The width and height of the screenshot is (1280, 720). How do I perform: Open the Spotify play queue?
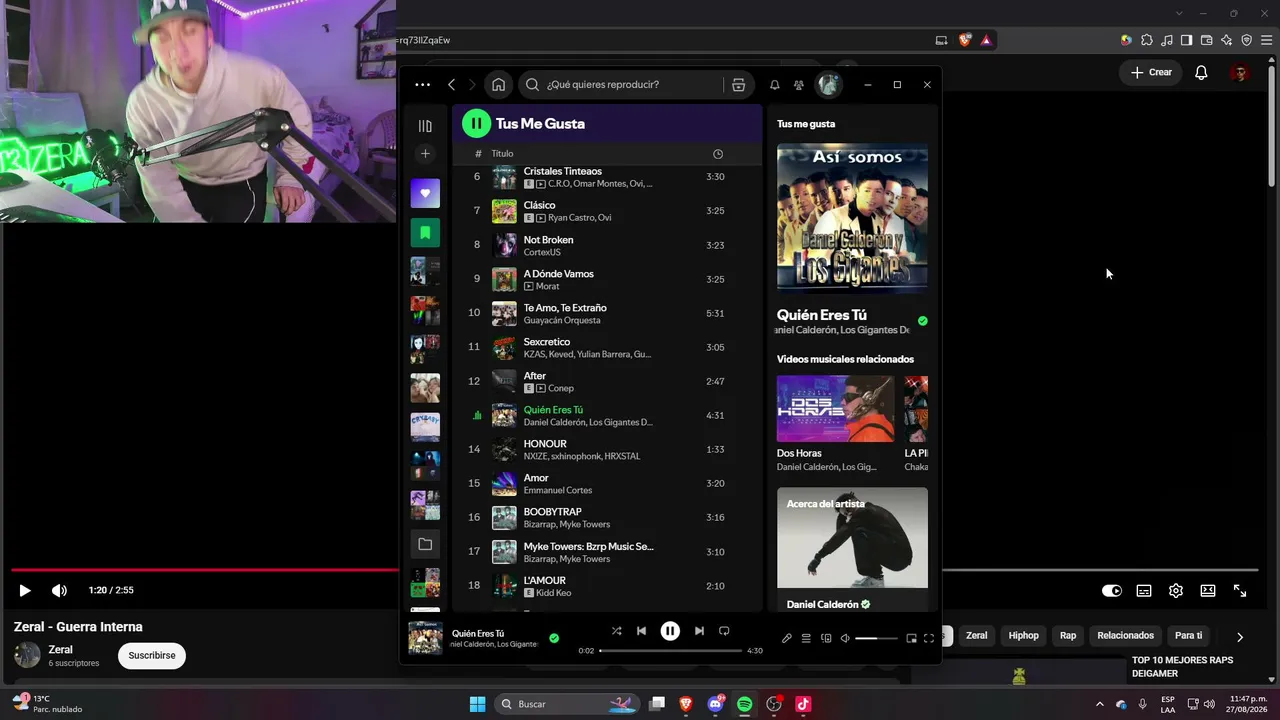[806, 638]
